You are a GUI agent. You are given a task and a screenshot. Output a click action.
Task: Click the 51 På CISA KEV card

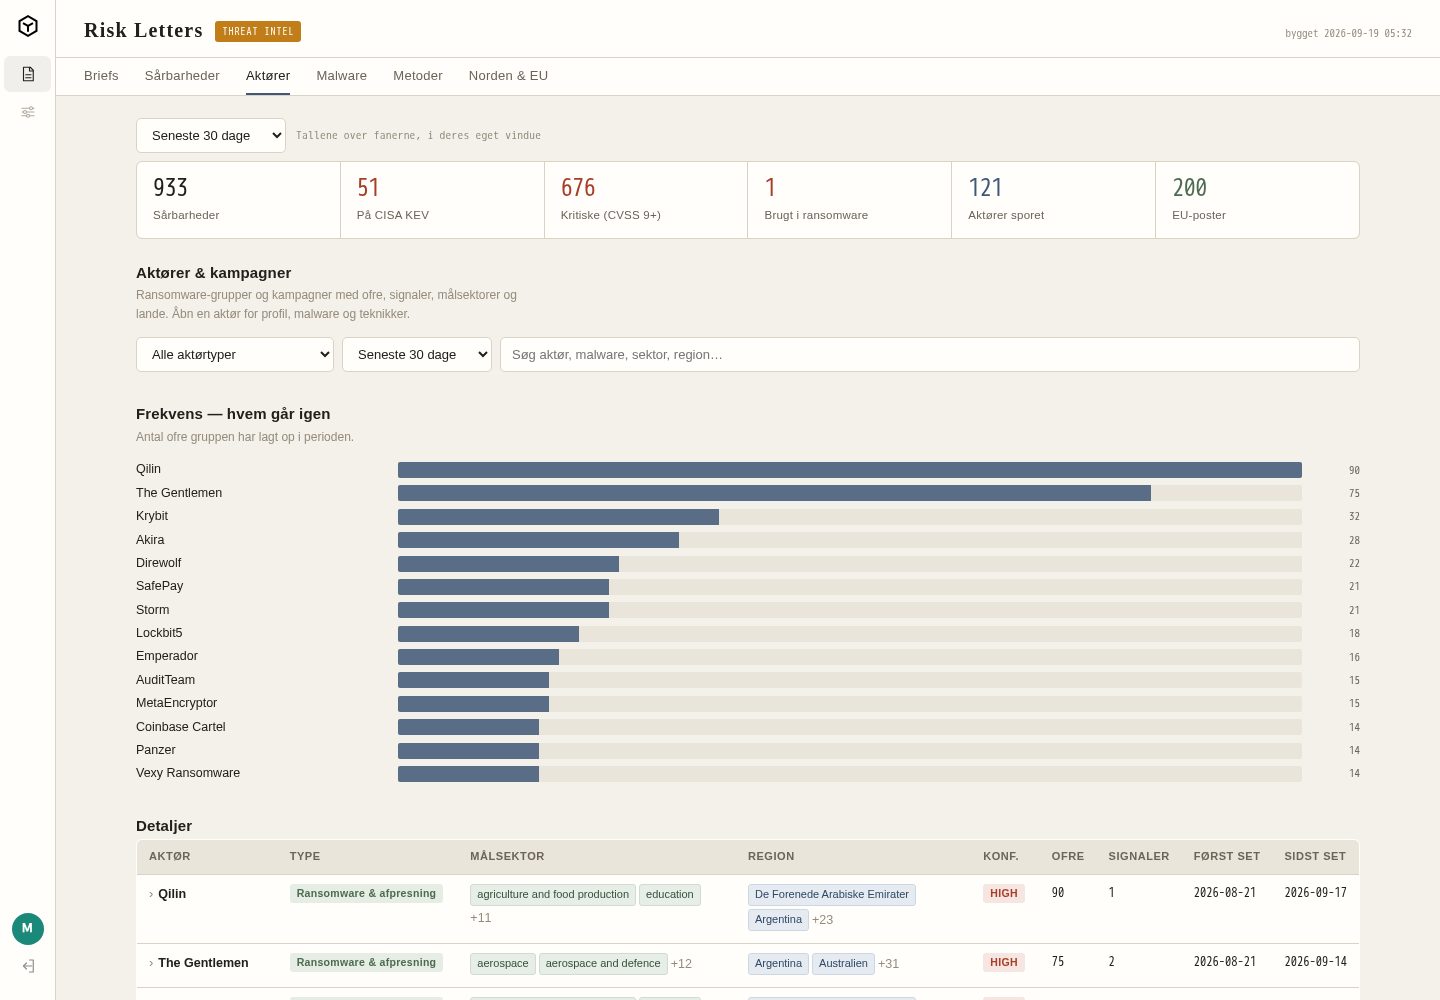tap(442, 200)
